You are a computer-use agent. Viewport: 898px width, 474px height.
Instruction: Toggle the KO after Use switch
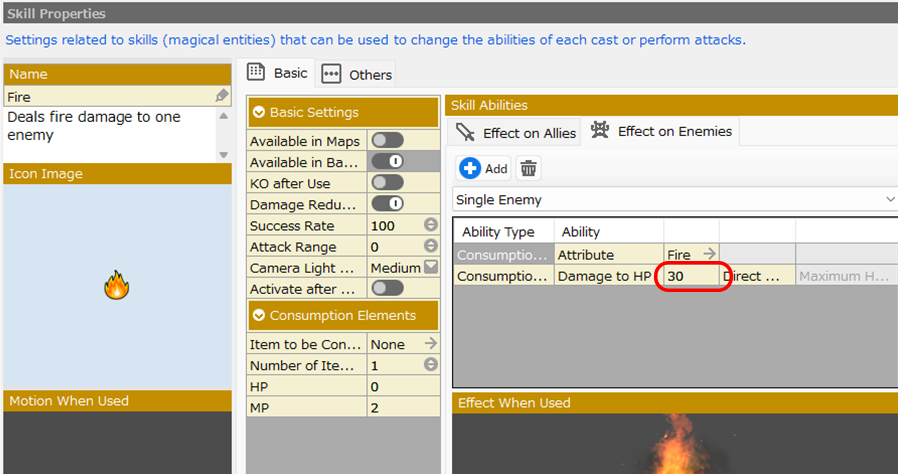(x=387, y=183)
